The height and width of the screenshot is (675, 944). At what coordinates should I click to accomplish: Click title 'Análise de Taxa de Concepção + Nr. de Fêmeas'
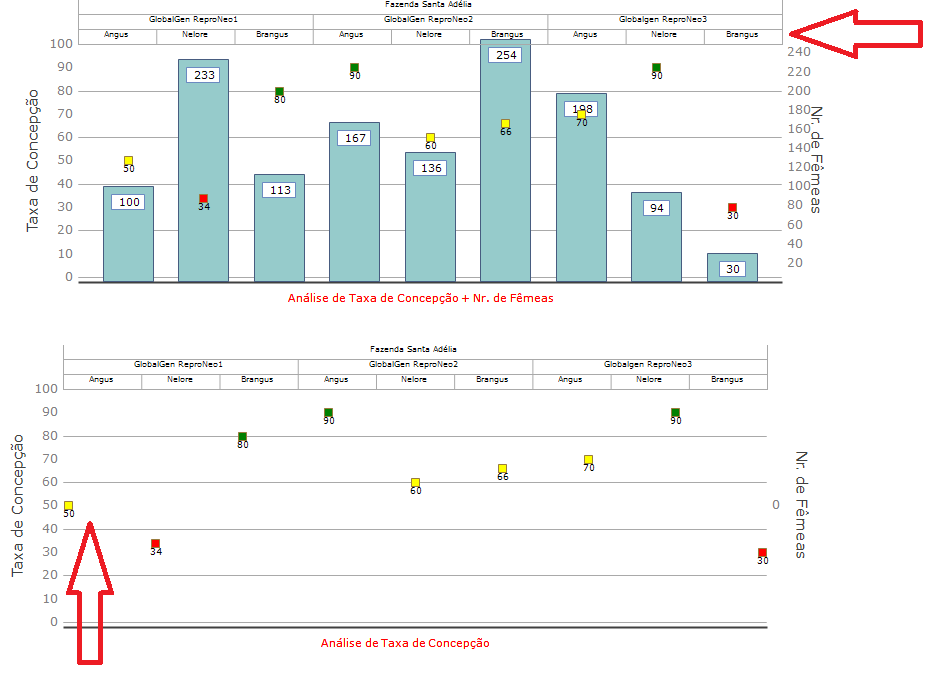(420, 298)
